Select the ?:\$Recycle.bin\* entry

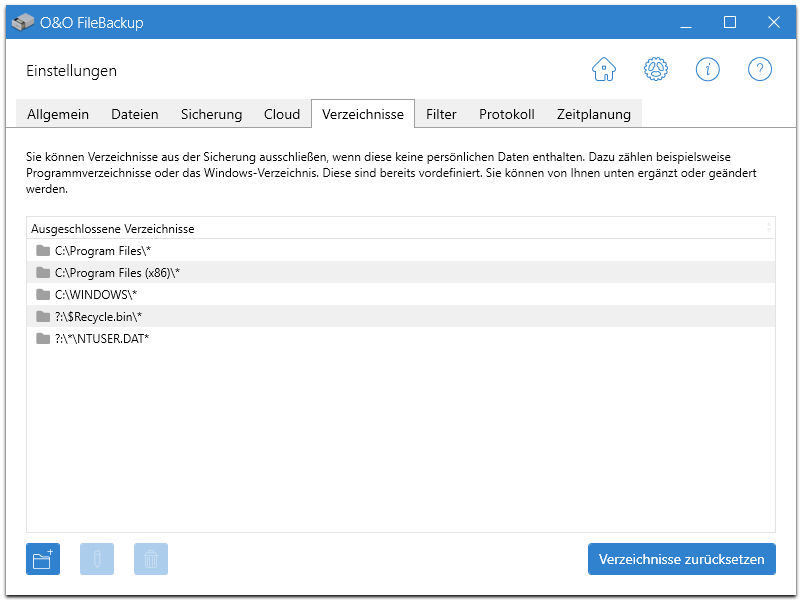pyautogui.click(x=400, y=317)
